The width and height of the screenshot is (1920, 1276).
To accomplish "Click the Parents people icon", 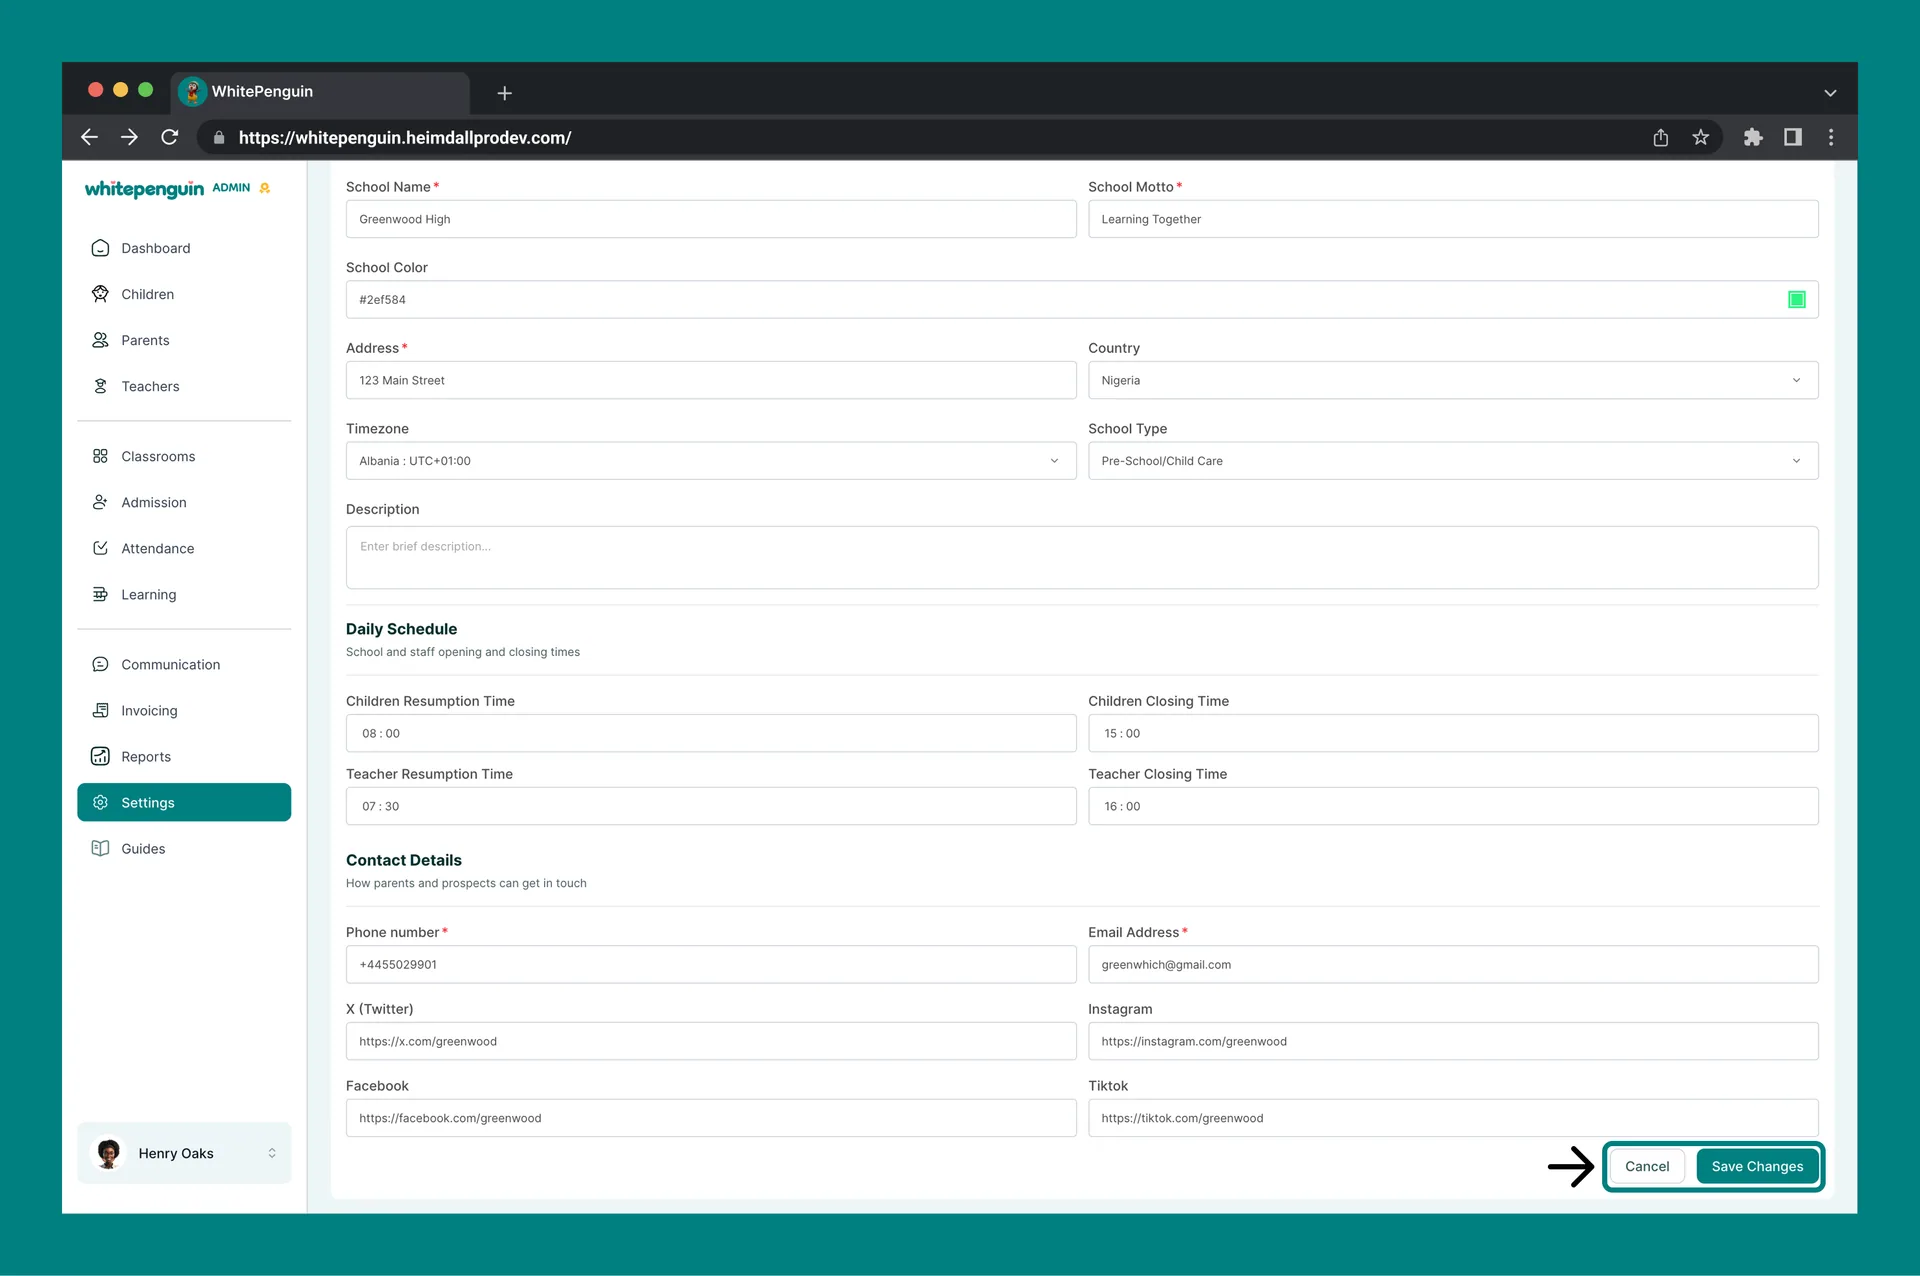I will pos(100,340).
